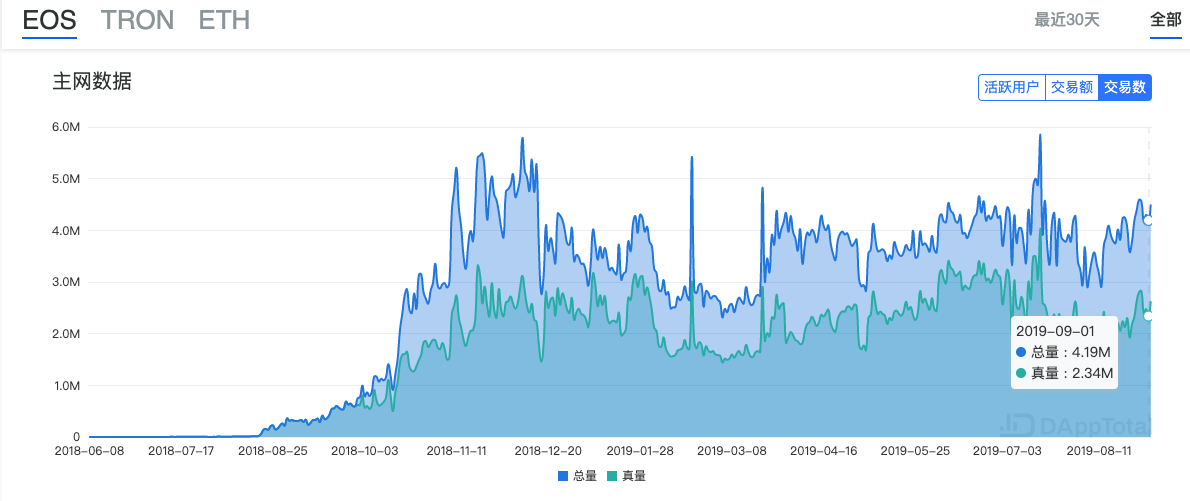Click the 4.0M y-axis label
1190x501 pixels.
[x=66, y=230]
